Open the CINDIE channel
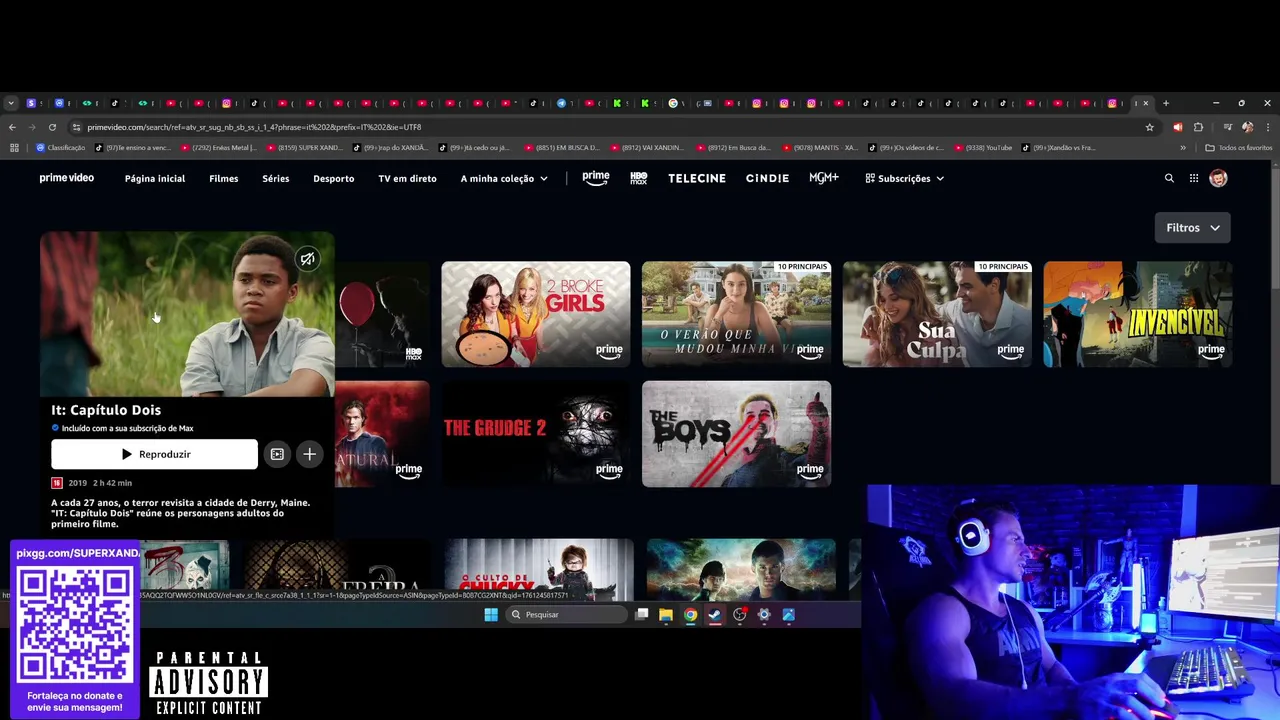 (767, 178)
